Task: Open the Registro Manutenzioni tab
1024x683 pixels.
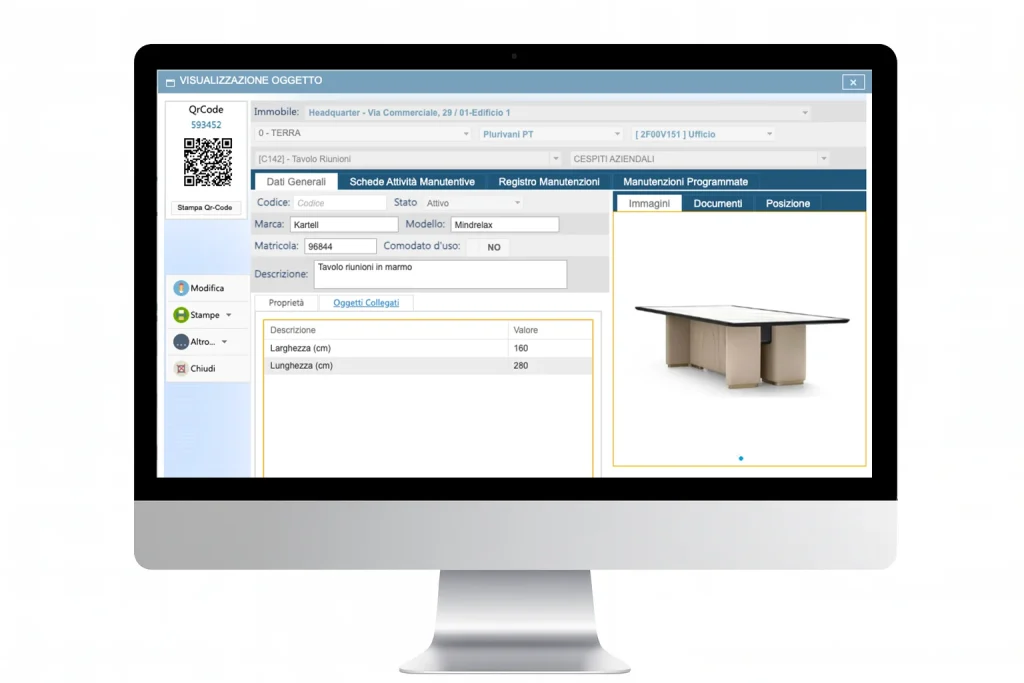Action: click(x=549, y=182)
